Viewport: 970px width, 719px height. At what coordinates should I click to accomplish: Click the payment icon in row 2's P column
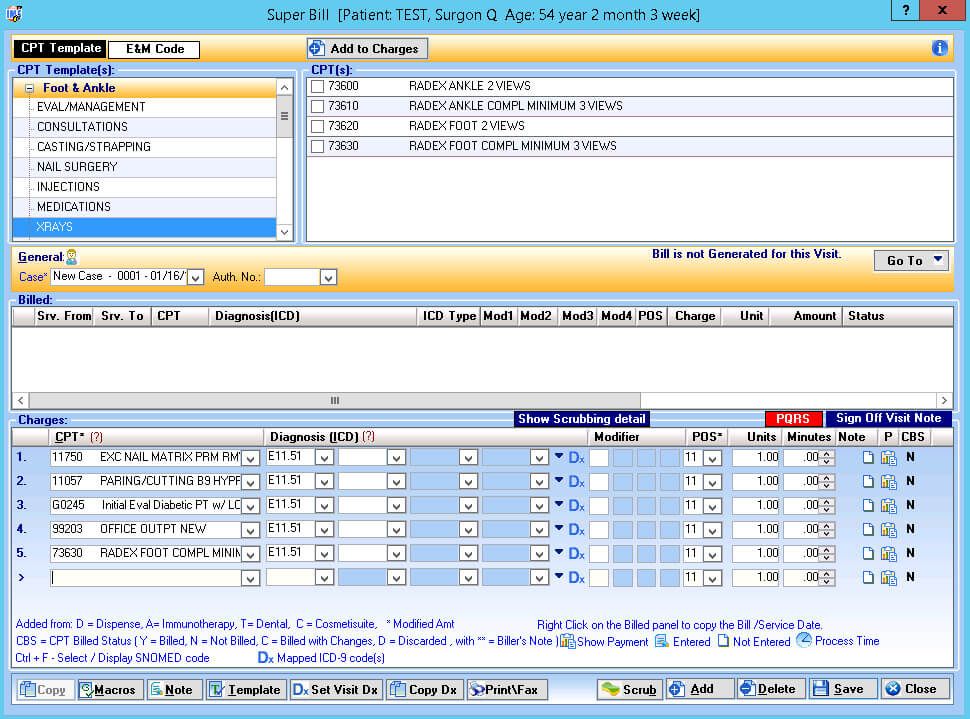click(888, 482)
